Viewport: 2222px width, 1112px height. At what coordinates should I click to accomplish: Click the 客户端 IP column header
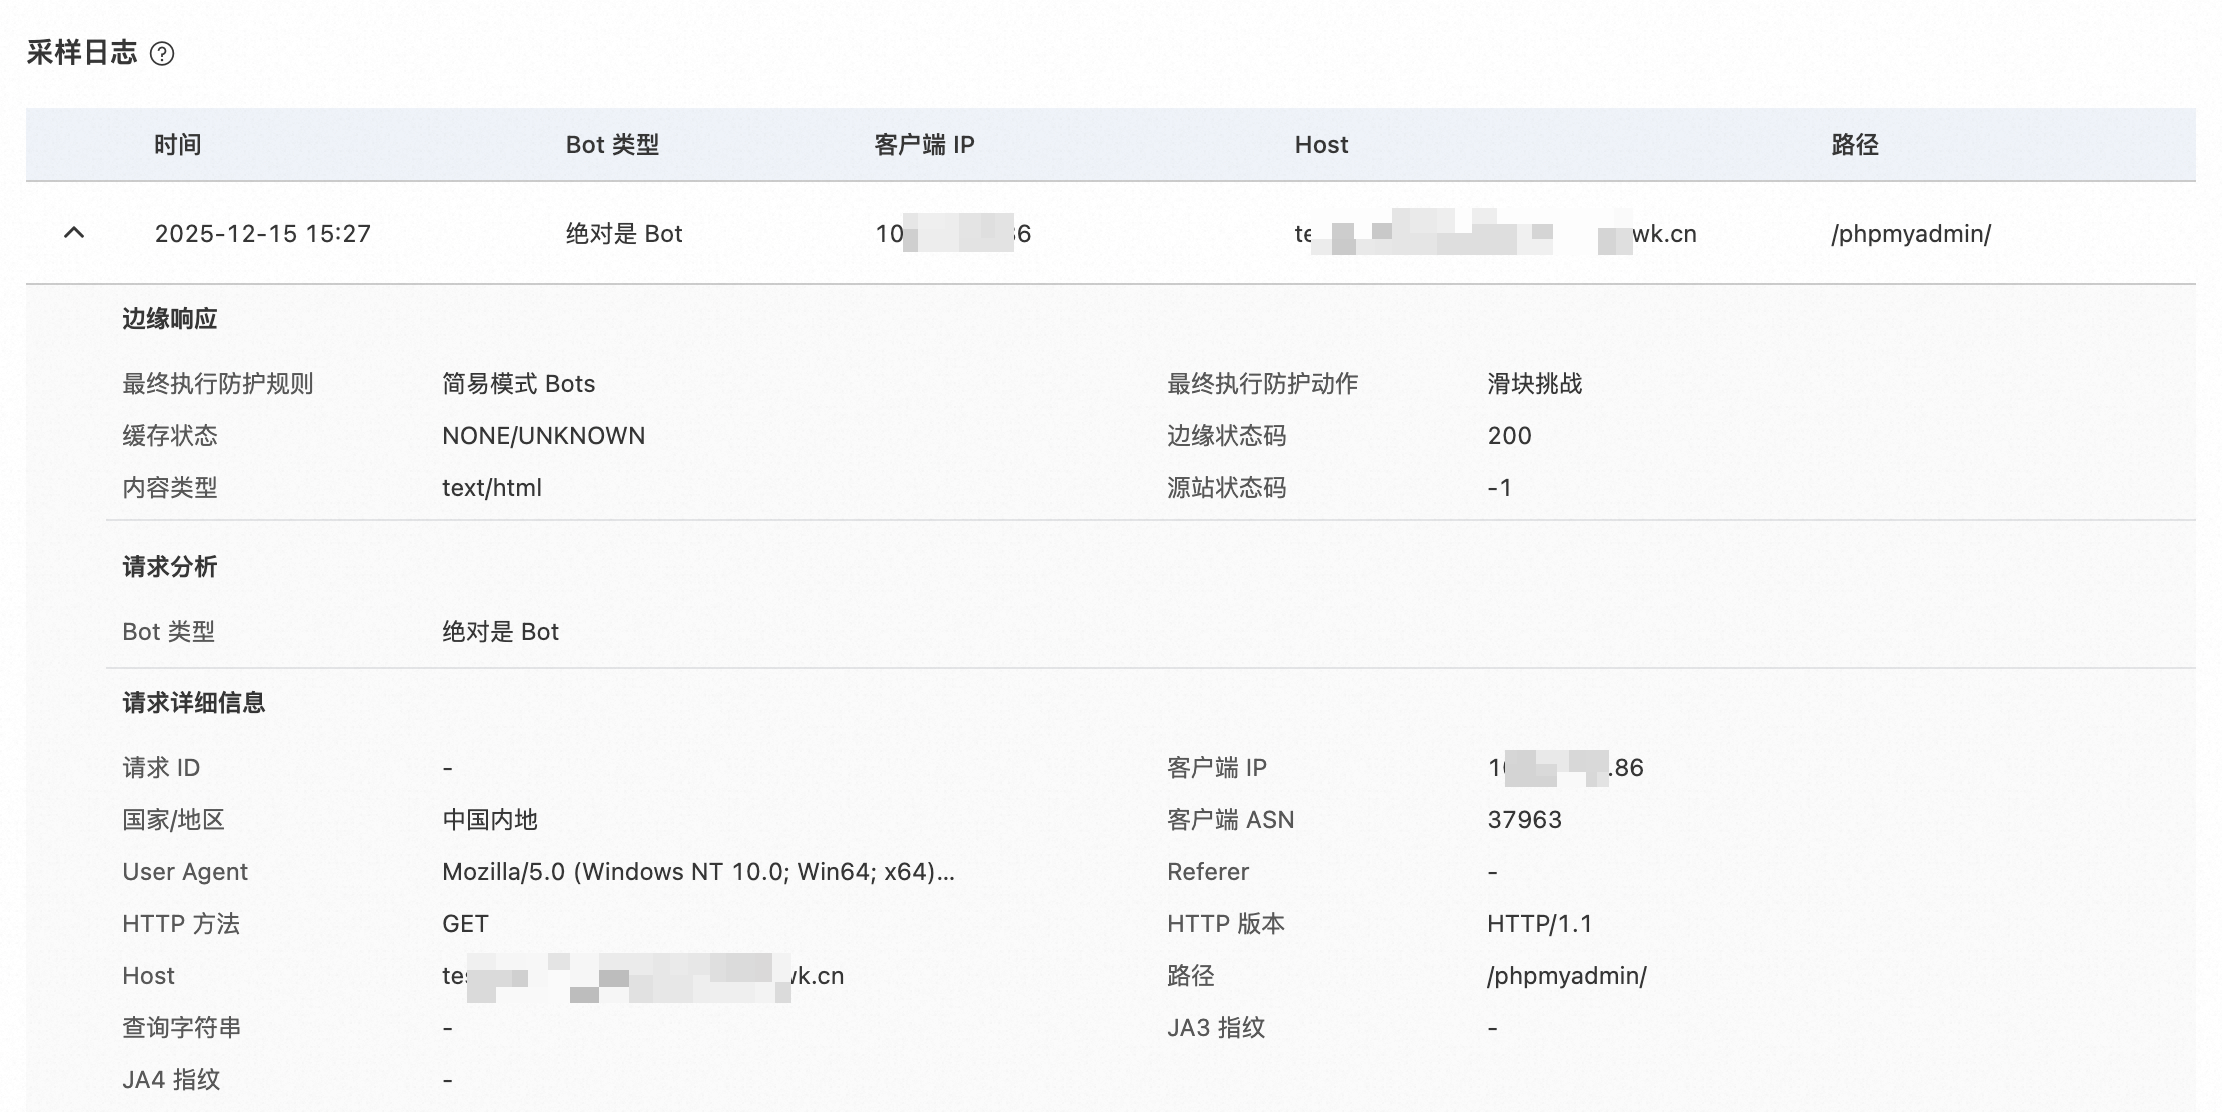point(924,145)
